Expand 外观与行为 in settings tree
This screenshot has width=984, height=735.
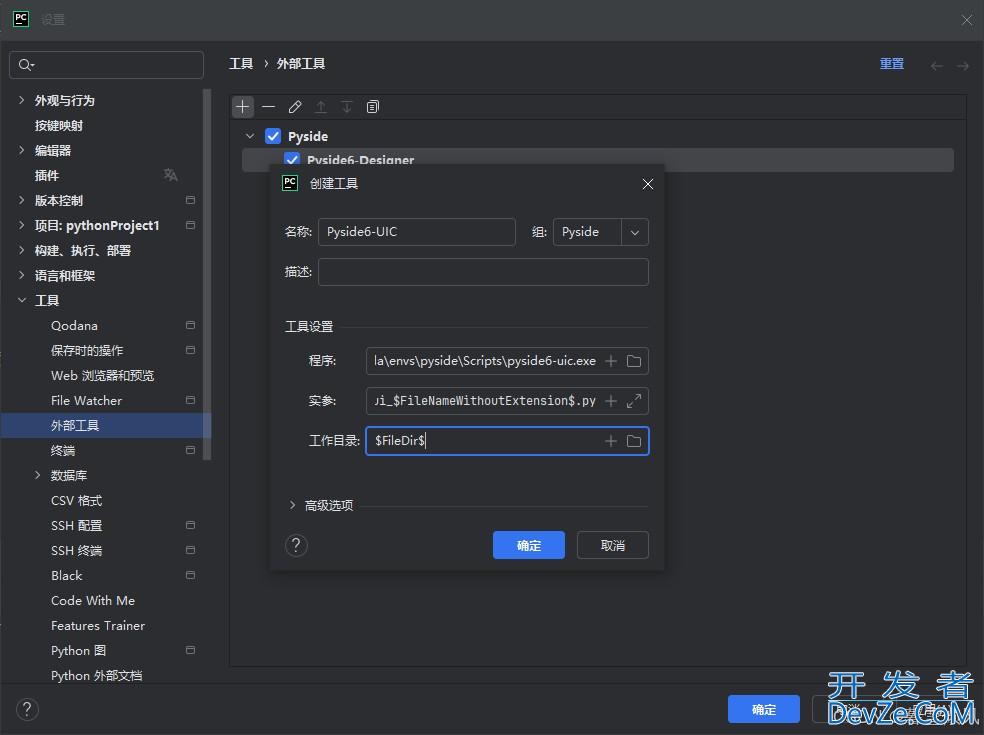(x=21, y=100)
